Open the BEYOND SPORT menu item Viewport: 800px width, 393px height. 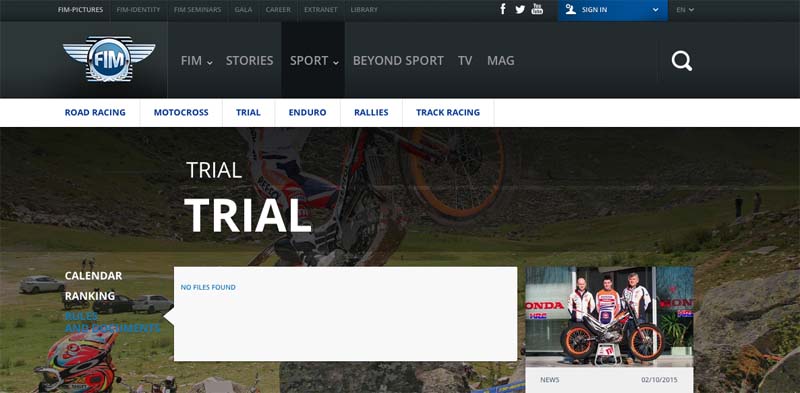pyautogui.click(x=398, y=61)
